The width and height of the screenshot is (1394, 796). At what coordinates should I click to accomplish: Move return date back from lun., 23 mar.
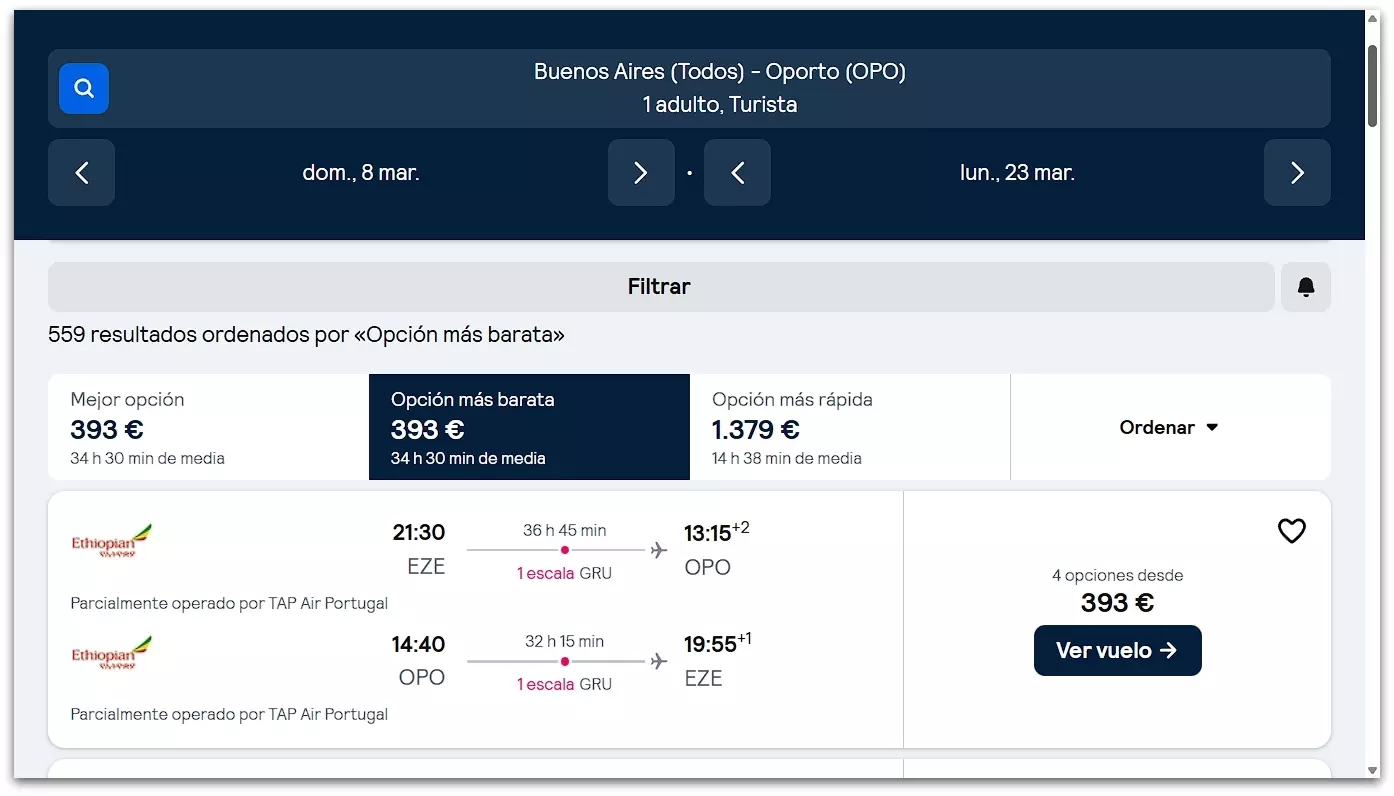737,173
